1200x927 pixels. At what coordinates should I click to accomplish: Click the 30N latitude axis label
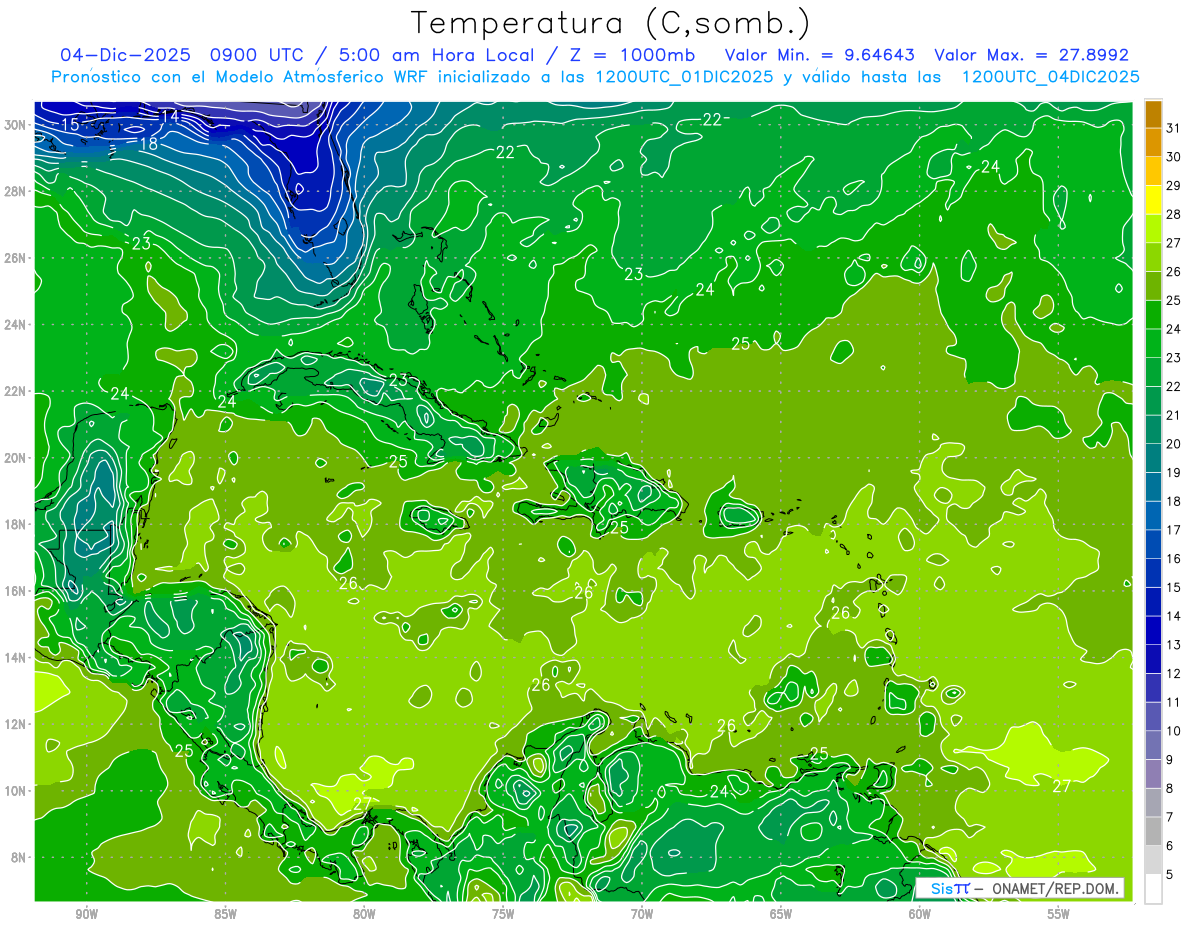15,124
